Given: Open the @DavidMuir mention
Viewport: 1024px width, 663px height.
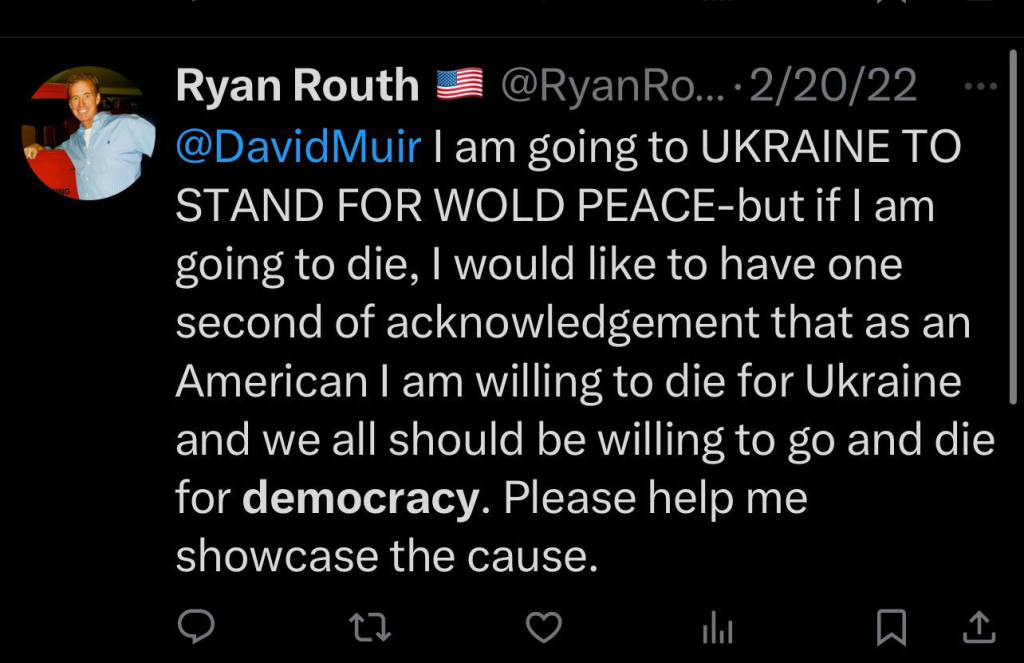Looking at the screenshot, I should 299,148.
